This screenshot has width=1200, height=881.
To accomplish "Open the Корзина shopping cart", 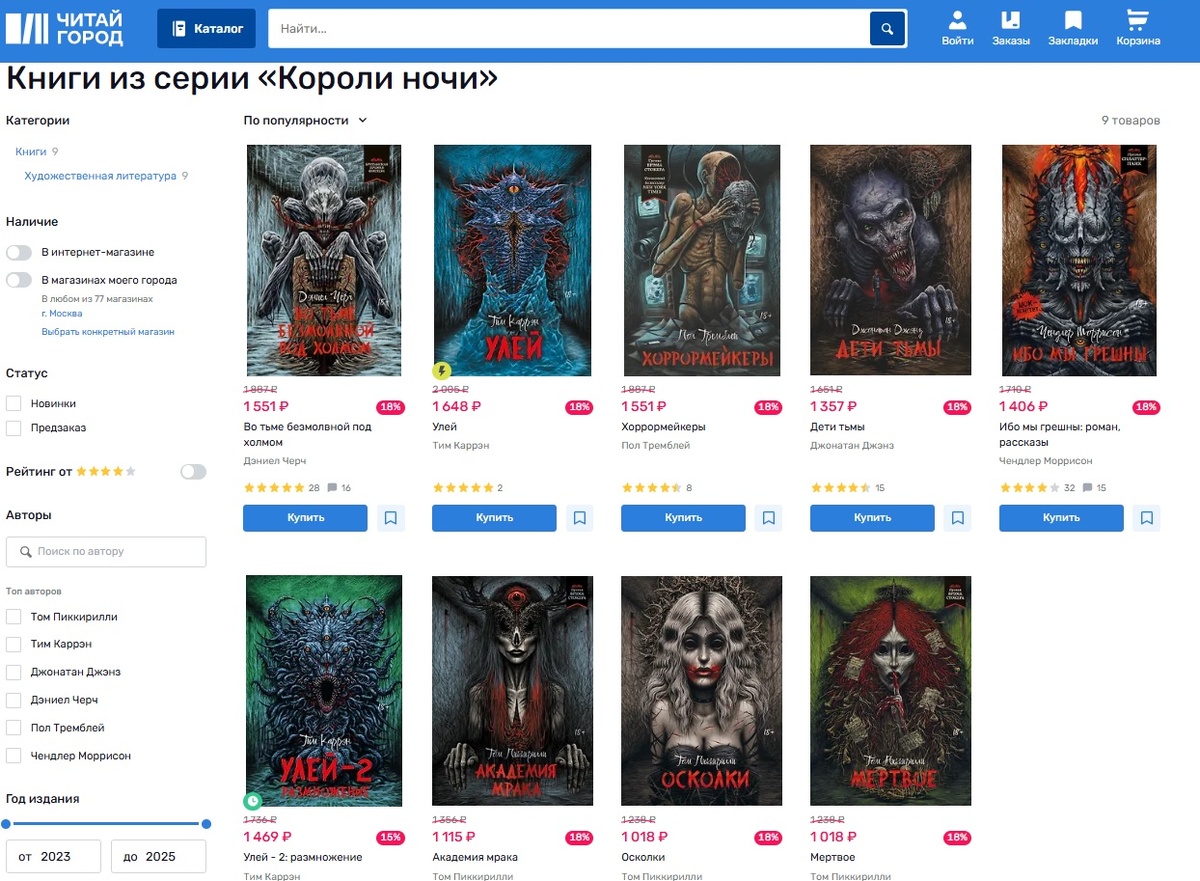I will 1138,28.
